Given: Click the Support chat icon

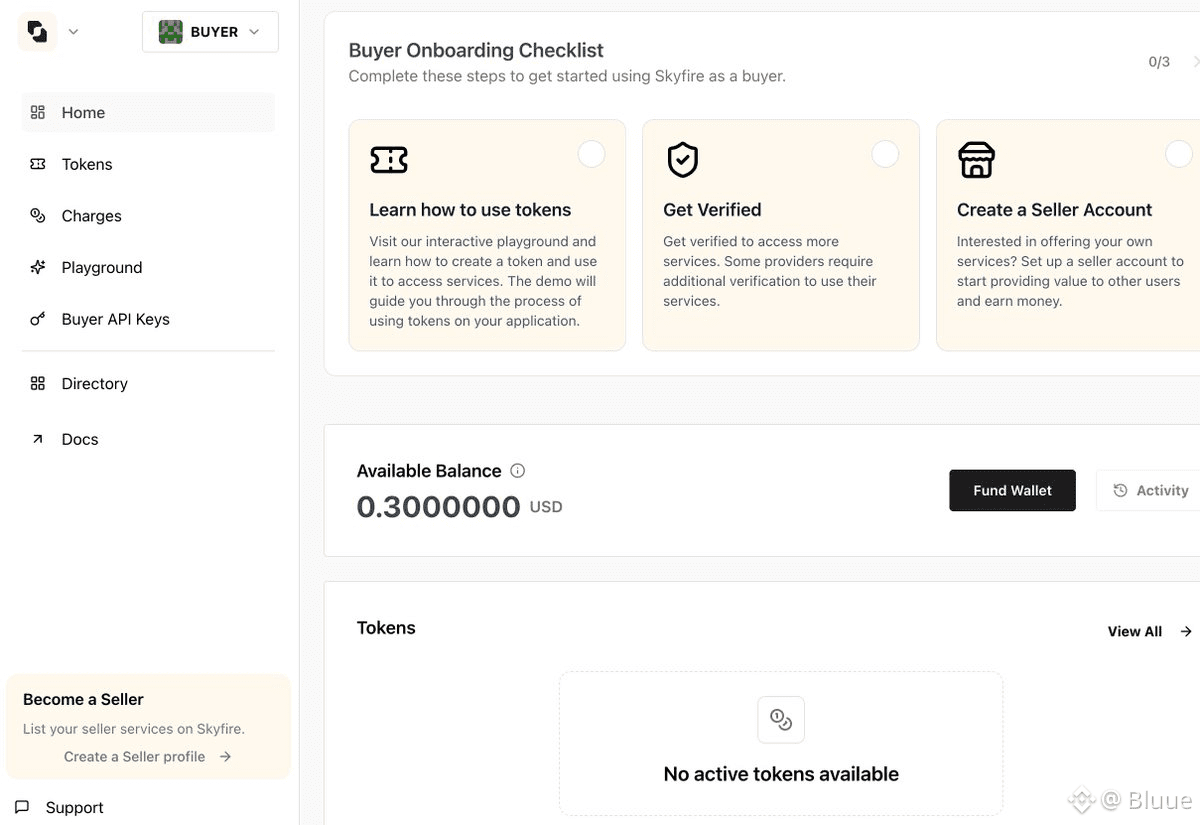Looking at the screenshot, I should [23, 807].
